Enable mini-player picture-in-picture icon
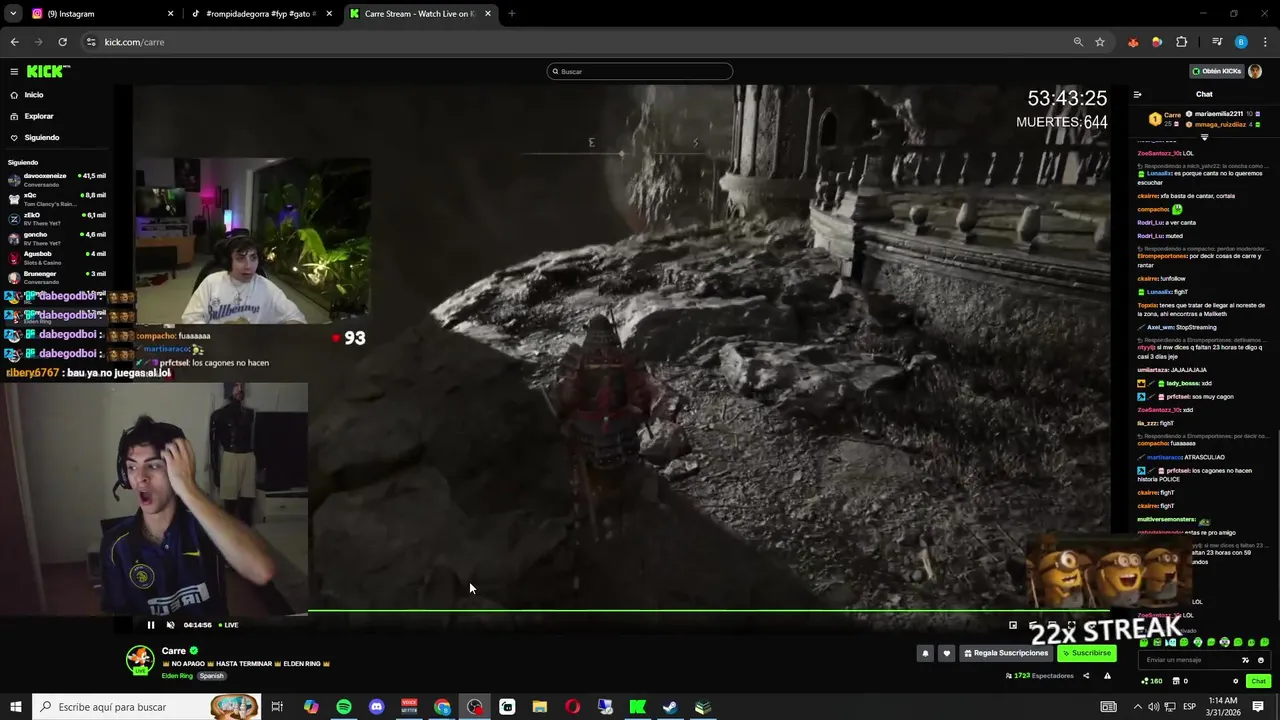 click(x=1013, y=625)
